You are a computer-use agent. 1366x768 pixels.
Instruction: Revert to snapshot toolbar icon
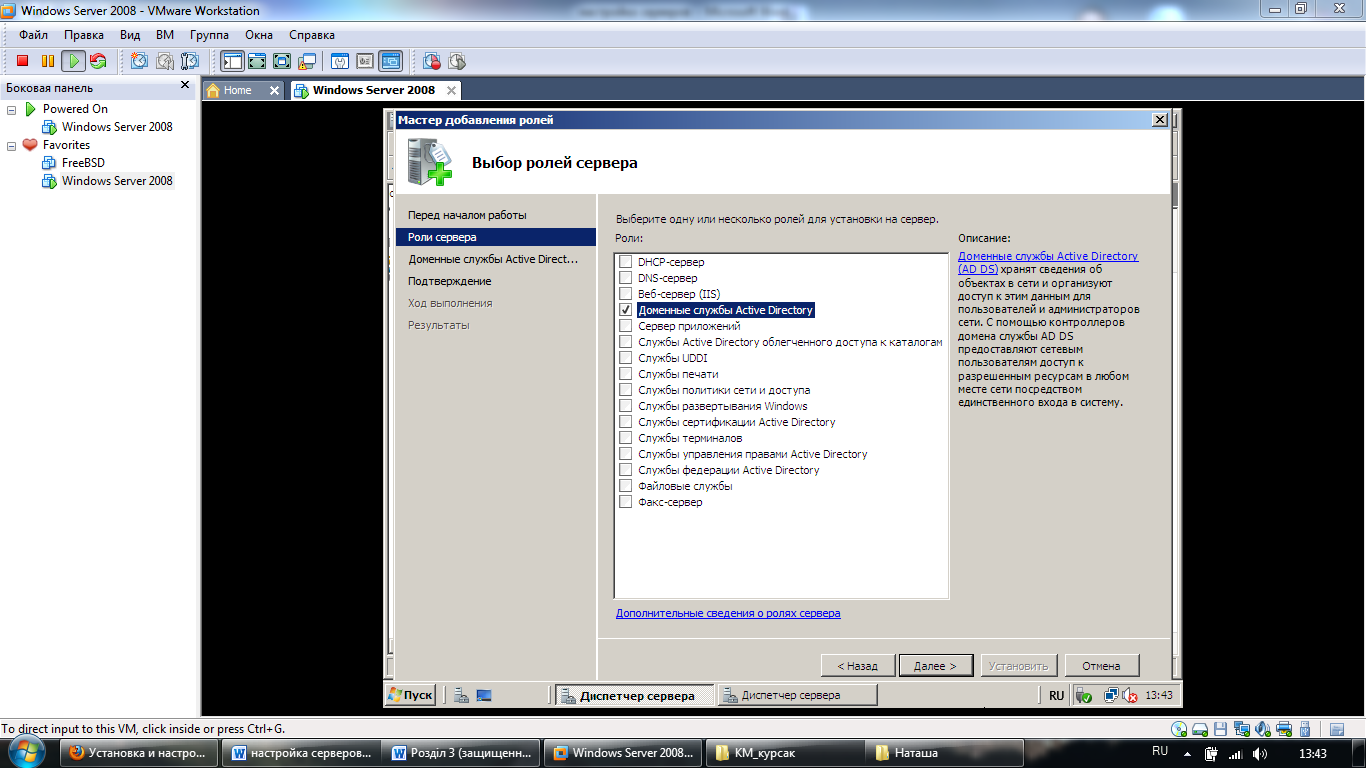point(164,61)
